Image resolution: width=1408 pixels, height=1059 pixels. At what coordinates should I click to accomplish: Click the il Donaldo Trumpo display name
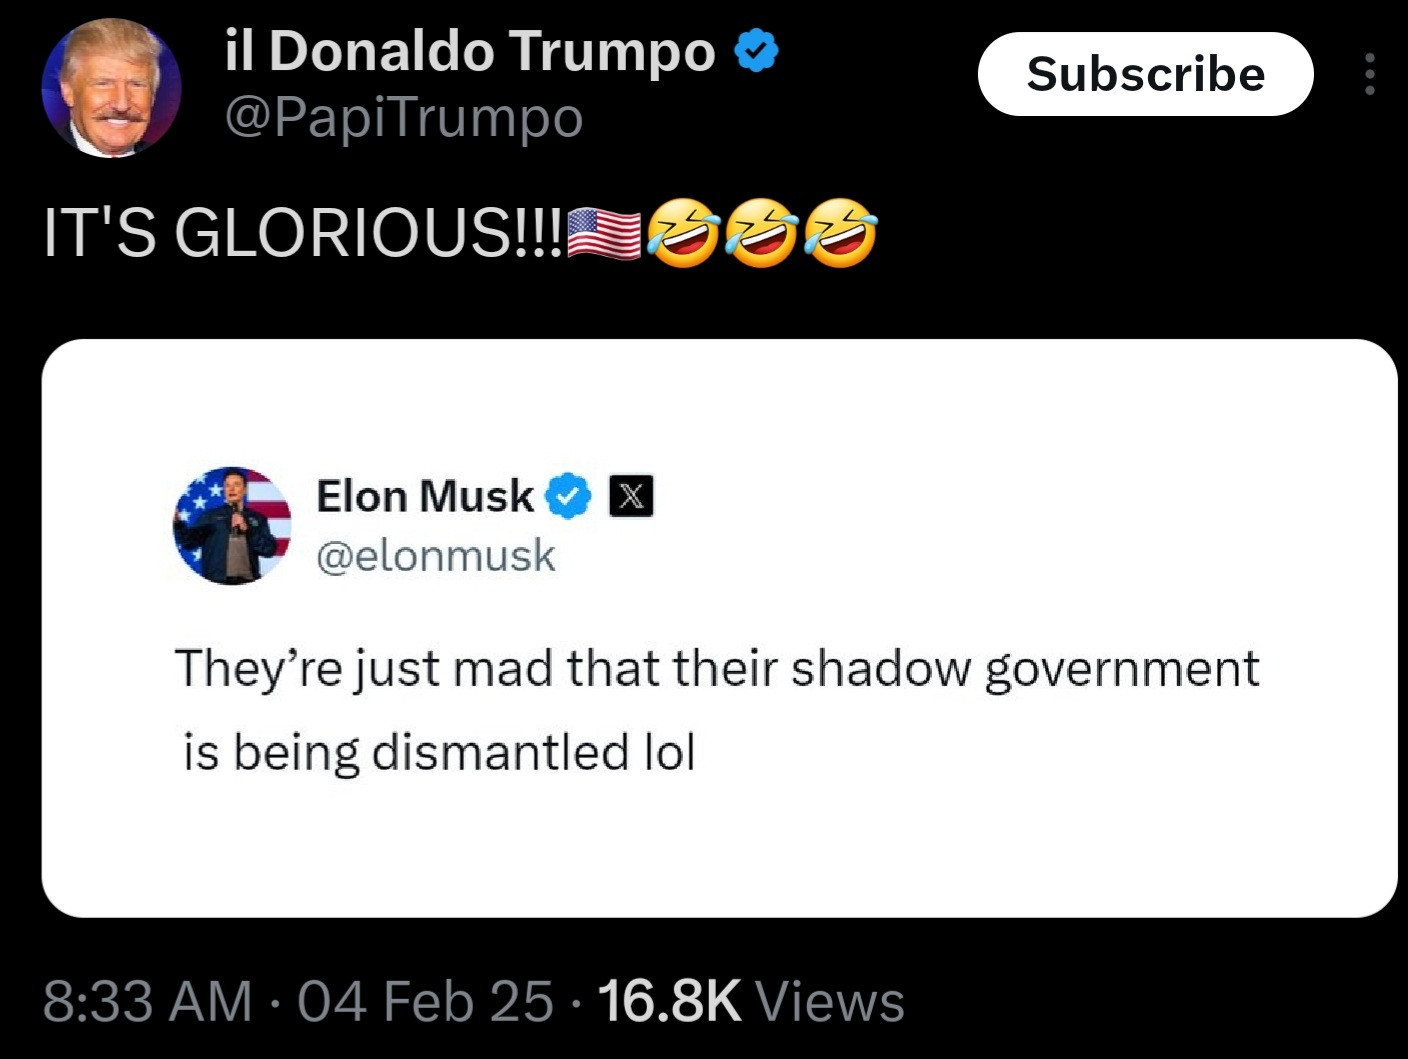[470, 50]
